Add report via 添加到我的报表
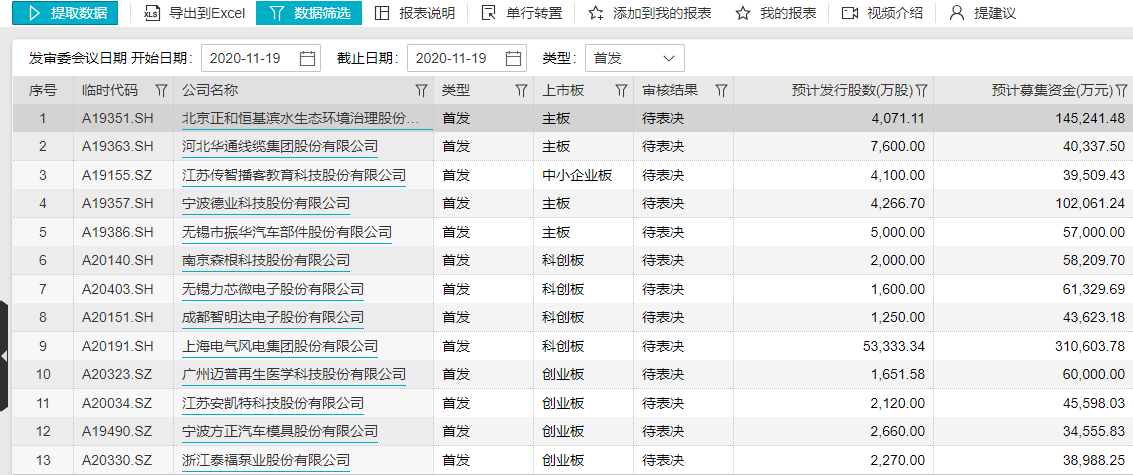The height and width of the screenshot is (475, 1133). pyautogui.click(x=650, y=13)
